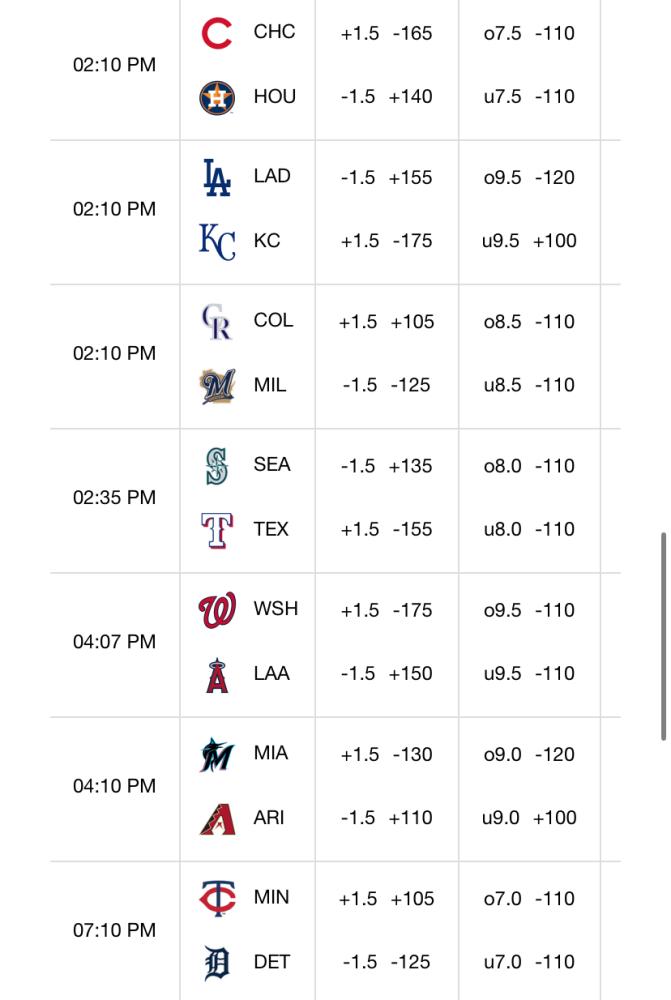Viewport: 671px width, 1000px height.
Task: Choose over 8.0 -110 in SEA game
Action: point(529,466)
